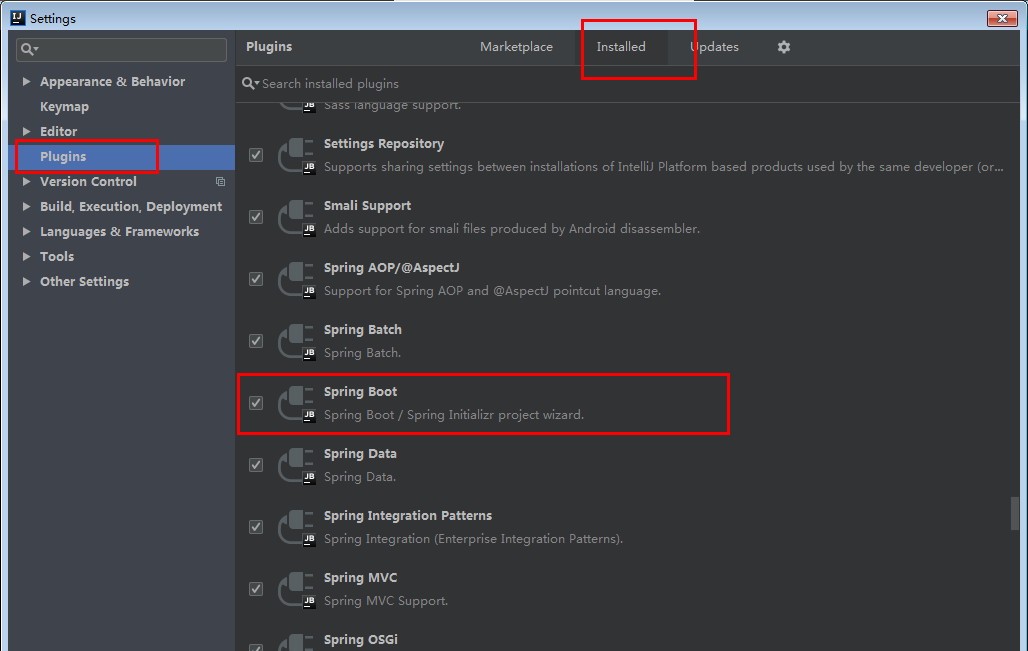The width and height of the screenshot is (1028, 651).
Task: Click the Smali Support plugin icon
Action: tap(296, 218)
